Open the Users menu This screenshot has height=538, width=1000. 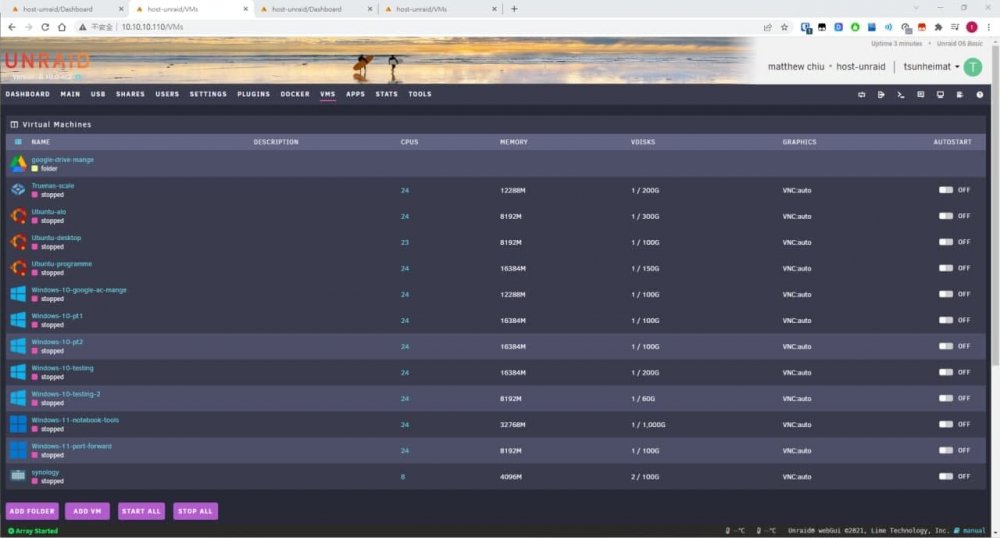click(x=167, y=94)
